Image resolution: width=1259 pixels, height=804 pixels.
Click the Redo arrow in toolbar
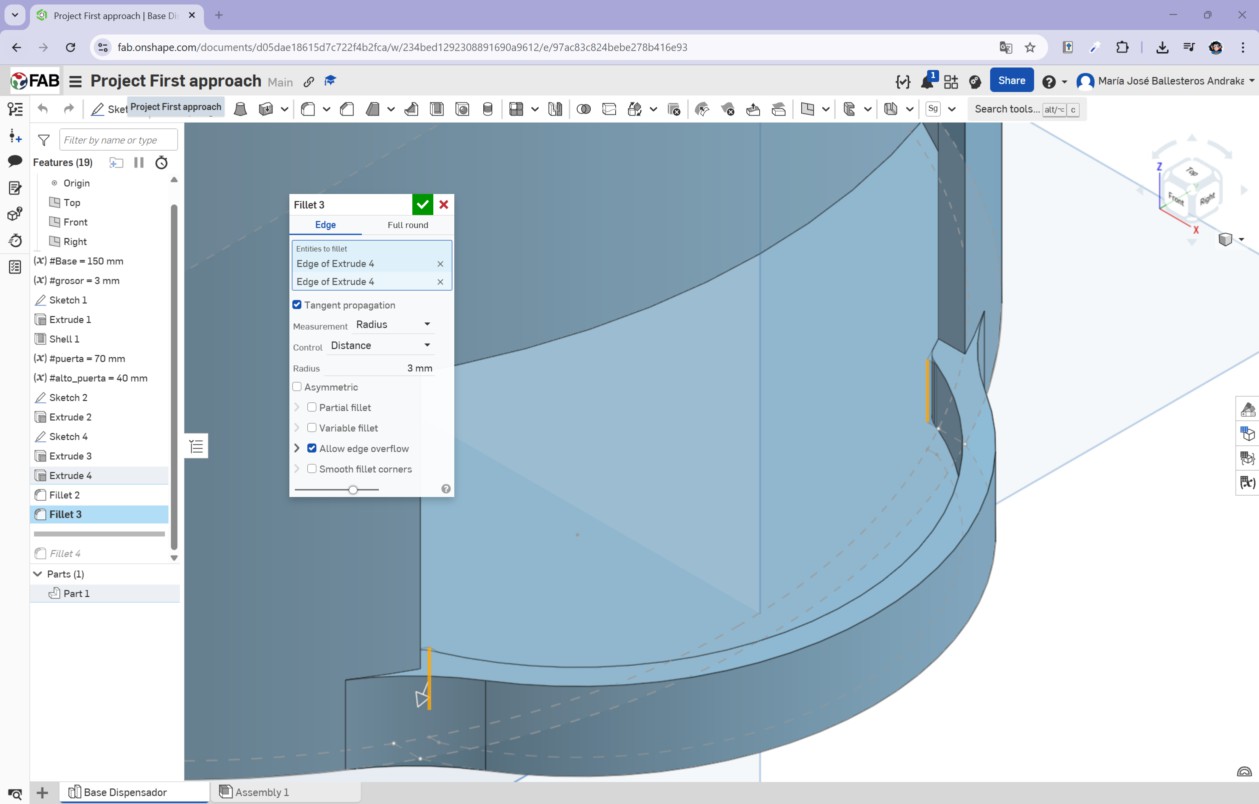coord(69,109)
